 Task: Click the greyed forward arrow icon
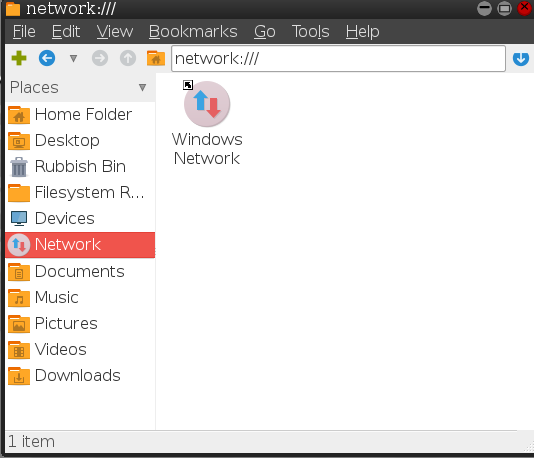(x=100, y=58)
